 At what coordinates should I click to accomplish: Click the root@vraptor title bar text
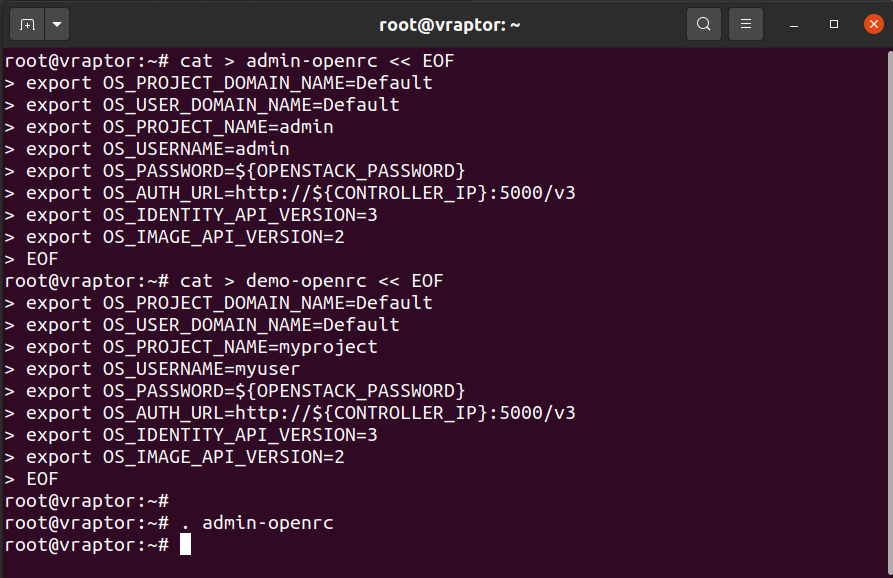click(x=449, y=25)
